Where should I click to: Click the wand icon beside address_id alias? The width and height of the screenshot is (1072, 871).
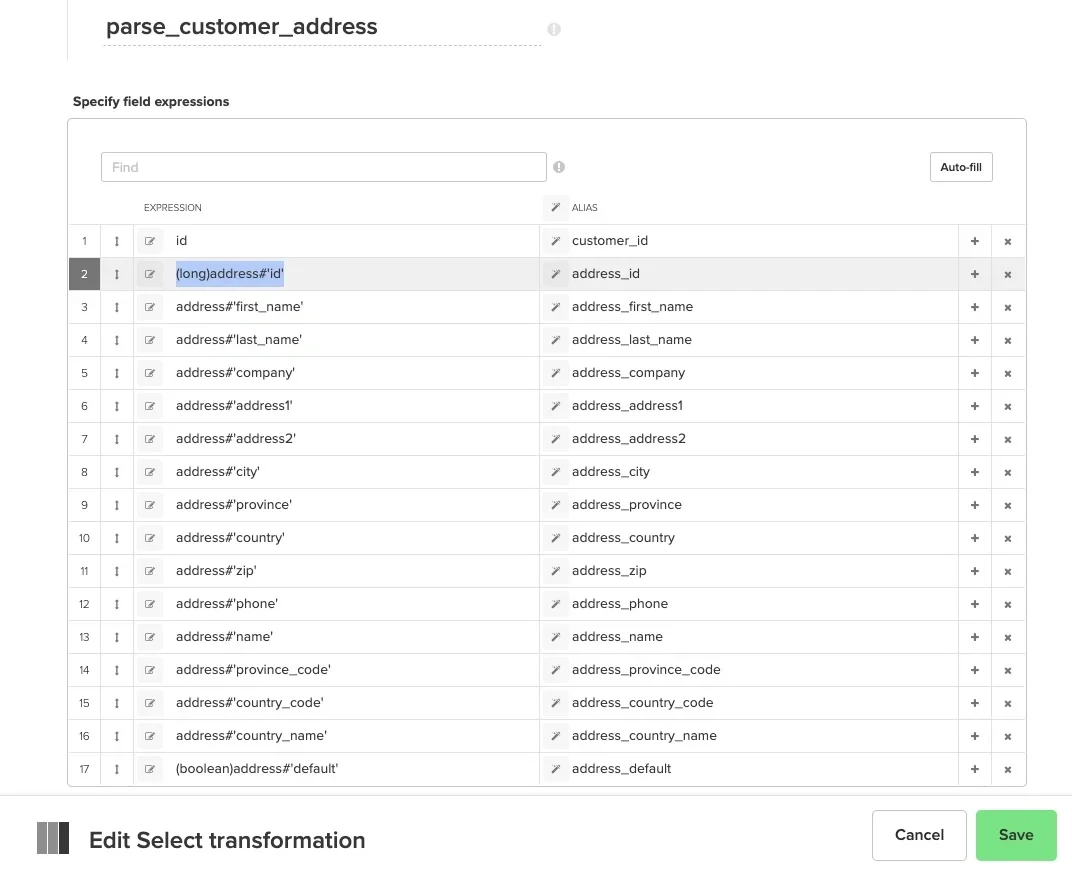pos(556,273)
